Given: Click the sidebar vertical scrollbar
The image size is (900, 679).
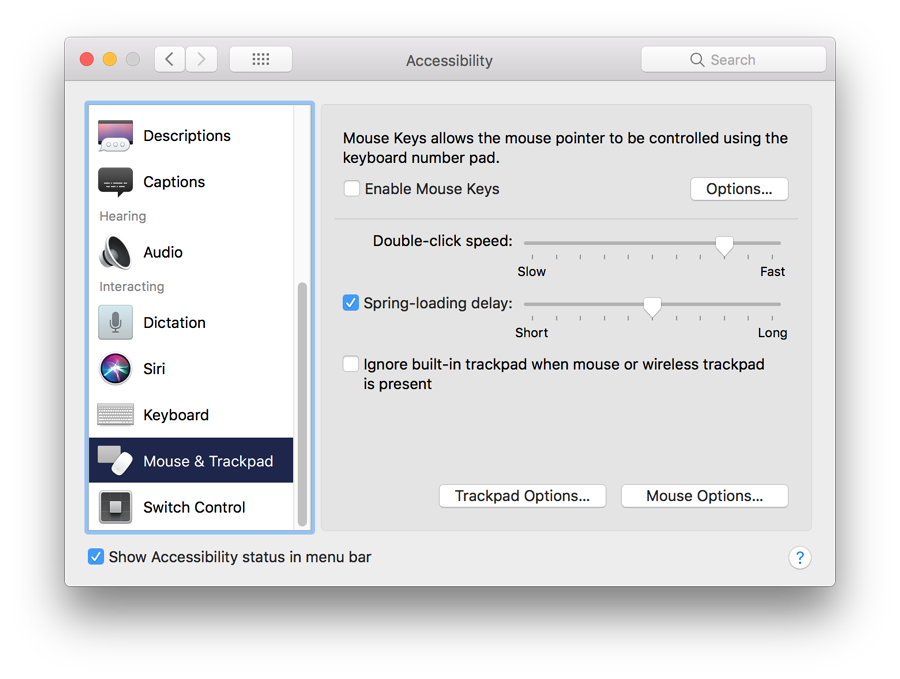Looking at the screenshot, I should point(302,404).
